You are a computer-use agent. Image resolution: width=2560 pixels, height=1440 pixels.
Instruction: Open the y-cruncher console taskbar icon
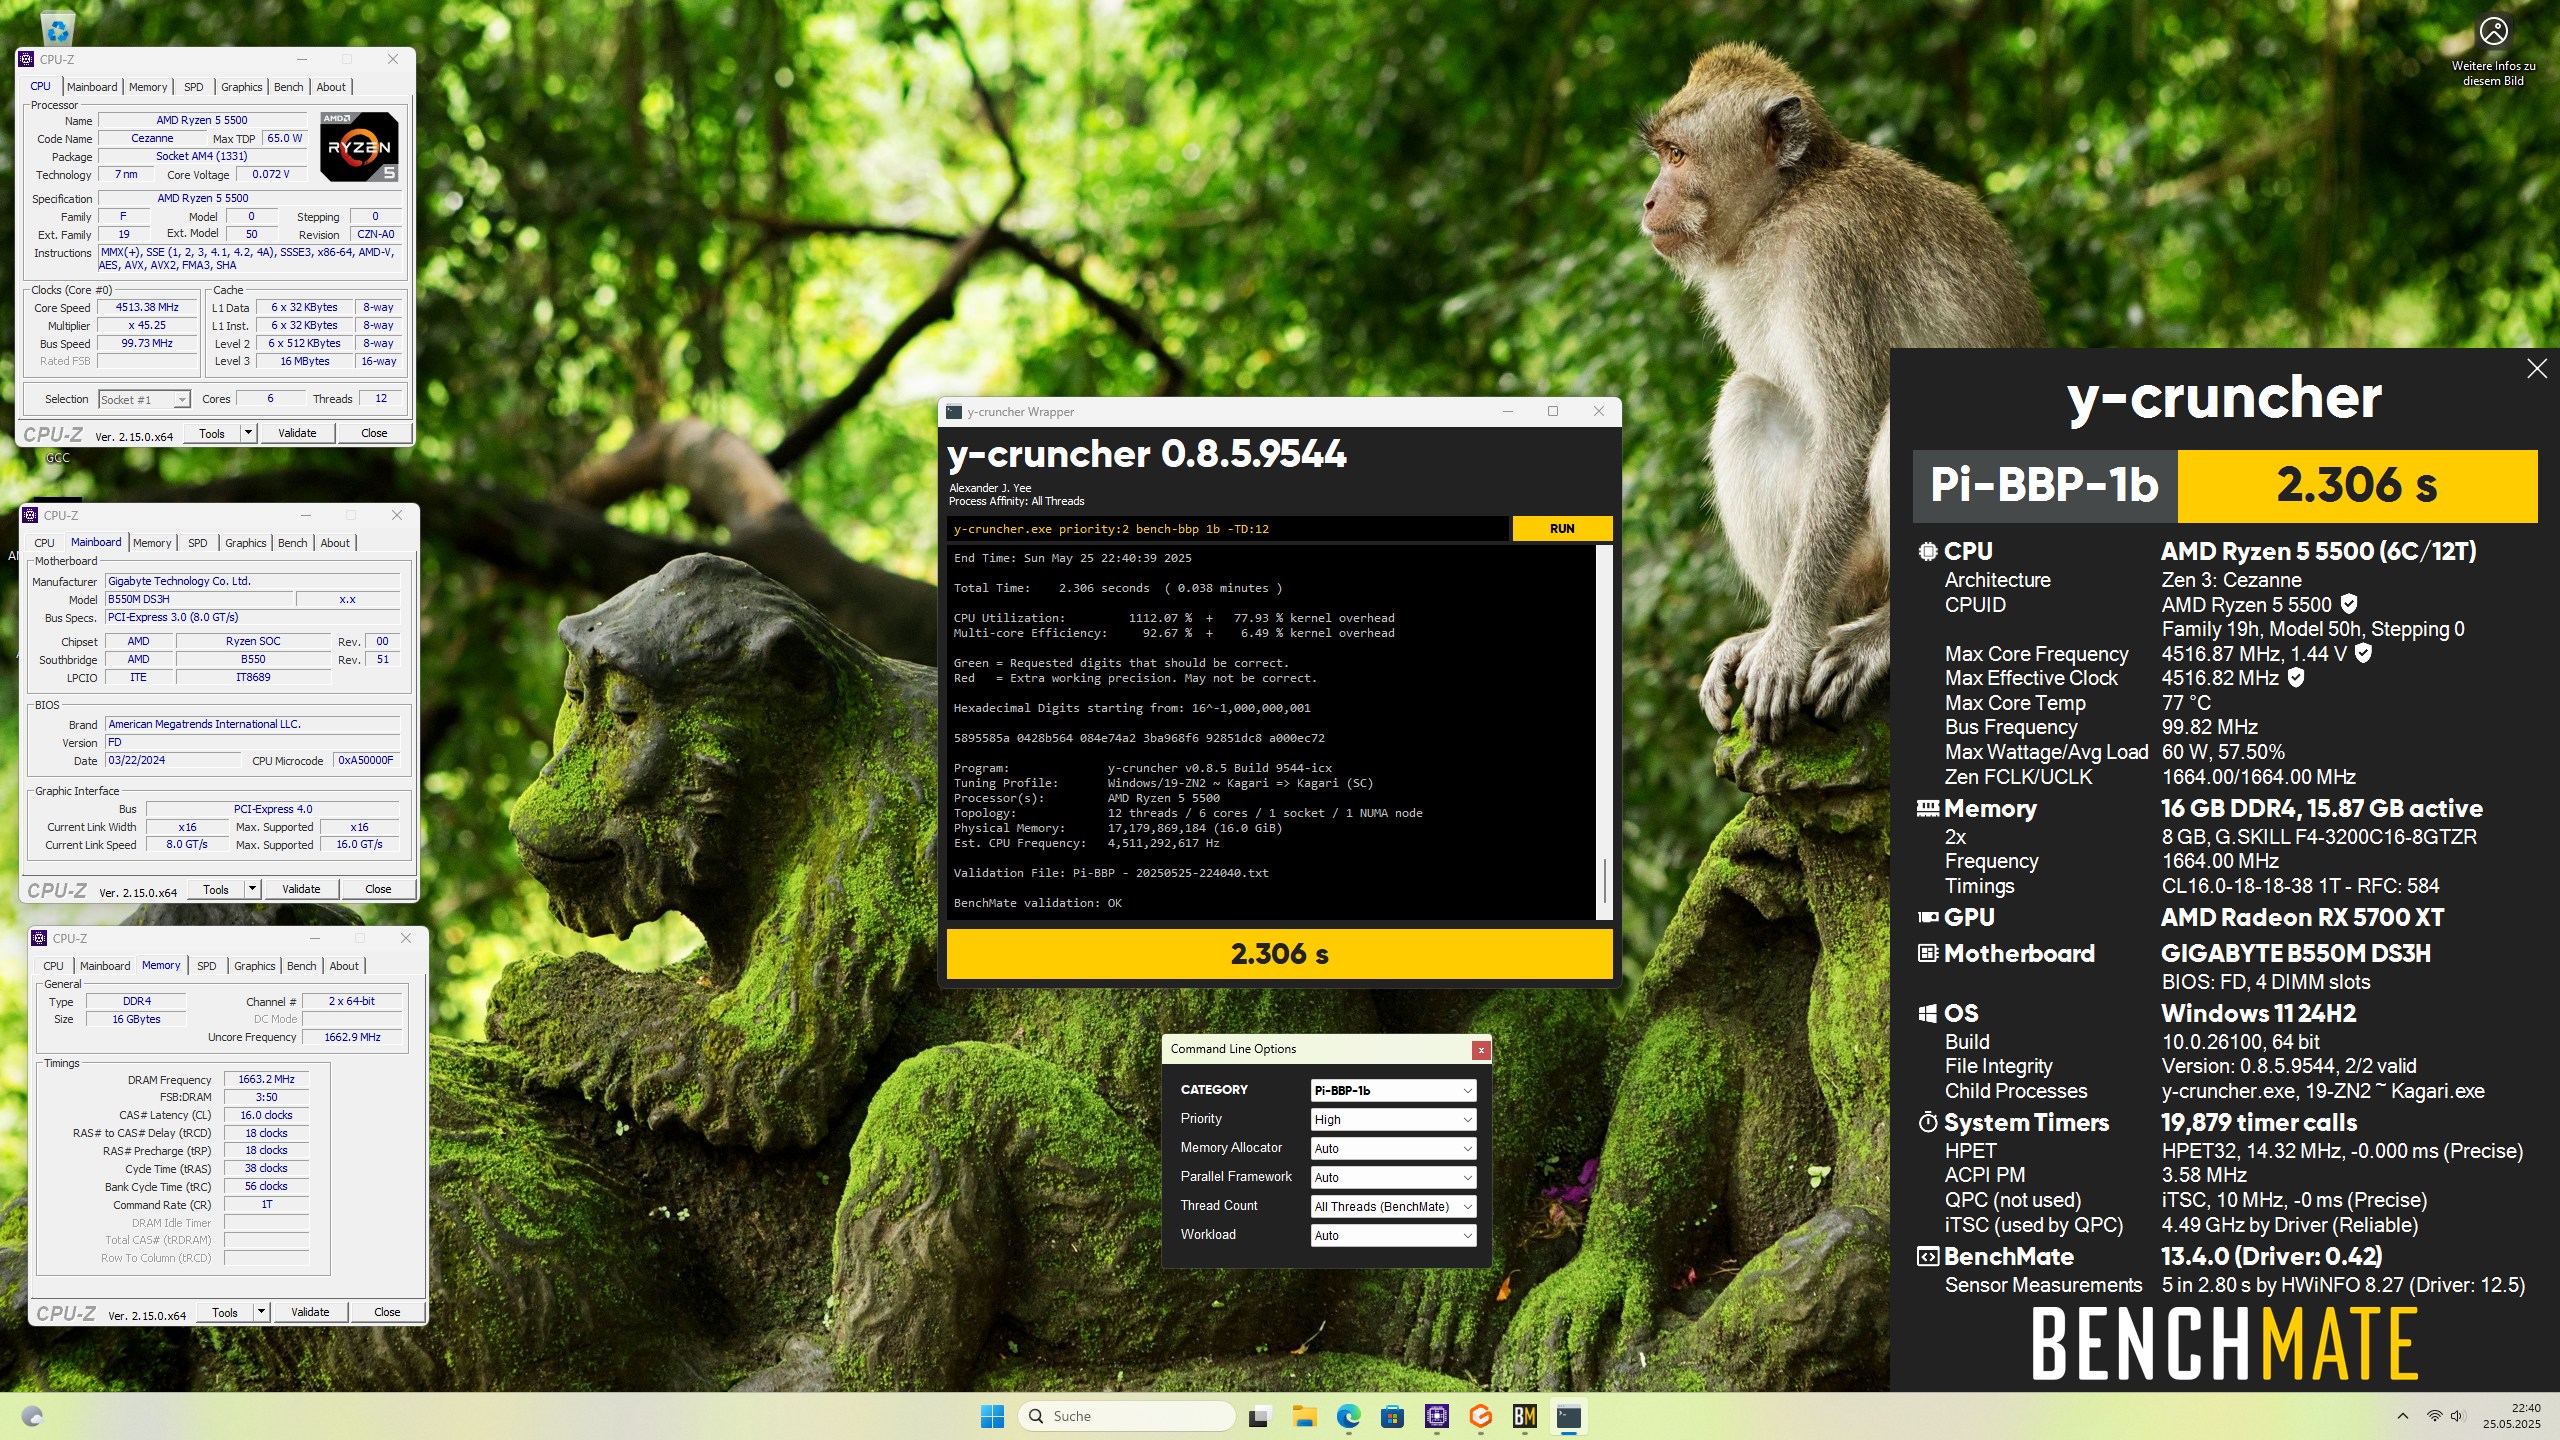(1569, 1416)
